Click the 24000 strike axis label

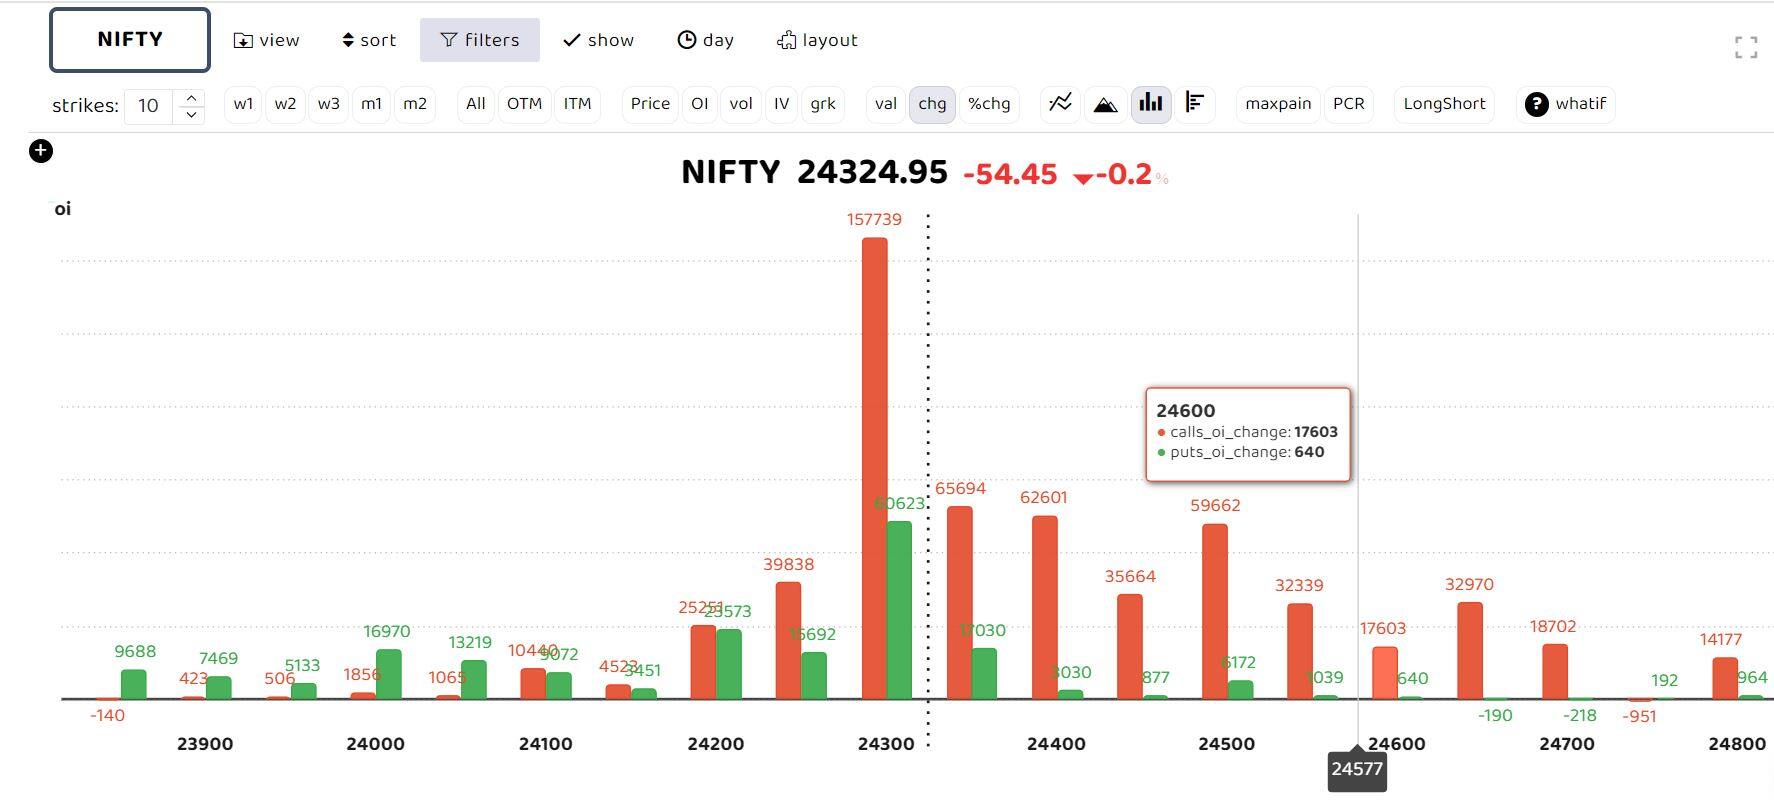click(375, 744)
